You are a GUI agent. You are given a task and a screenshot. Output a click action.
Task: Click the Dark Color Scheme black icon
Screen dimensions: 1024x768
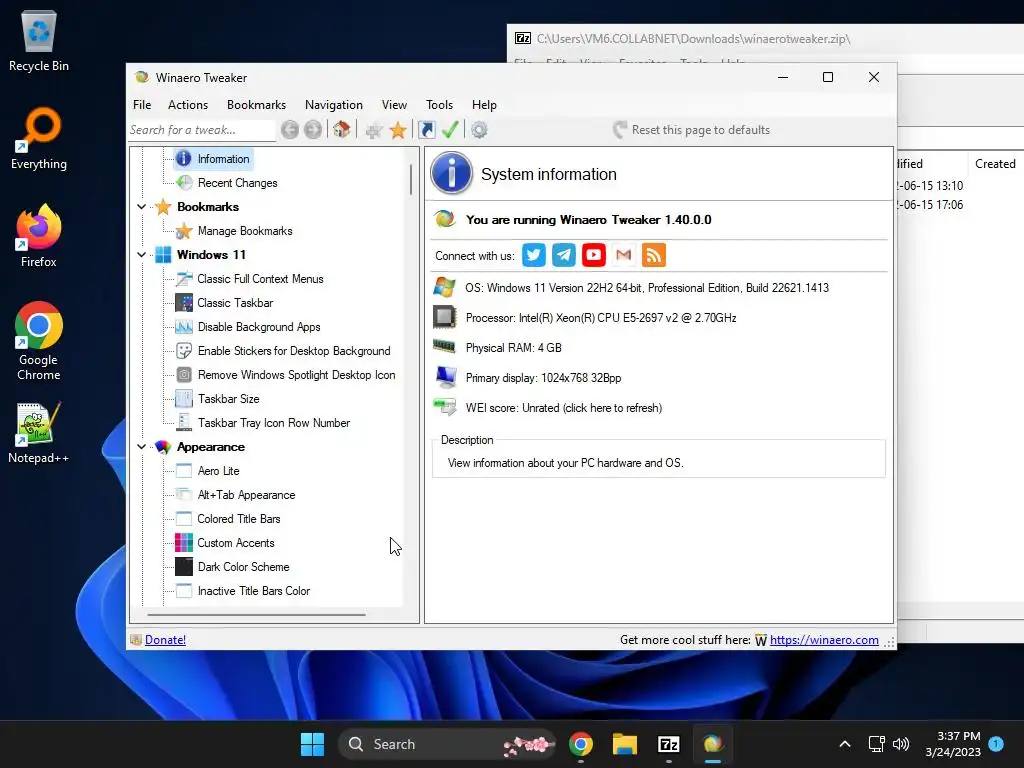[184, 567]
